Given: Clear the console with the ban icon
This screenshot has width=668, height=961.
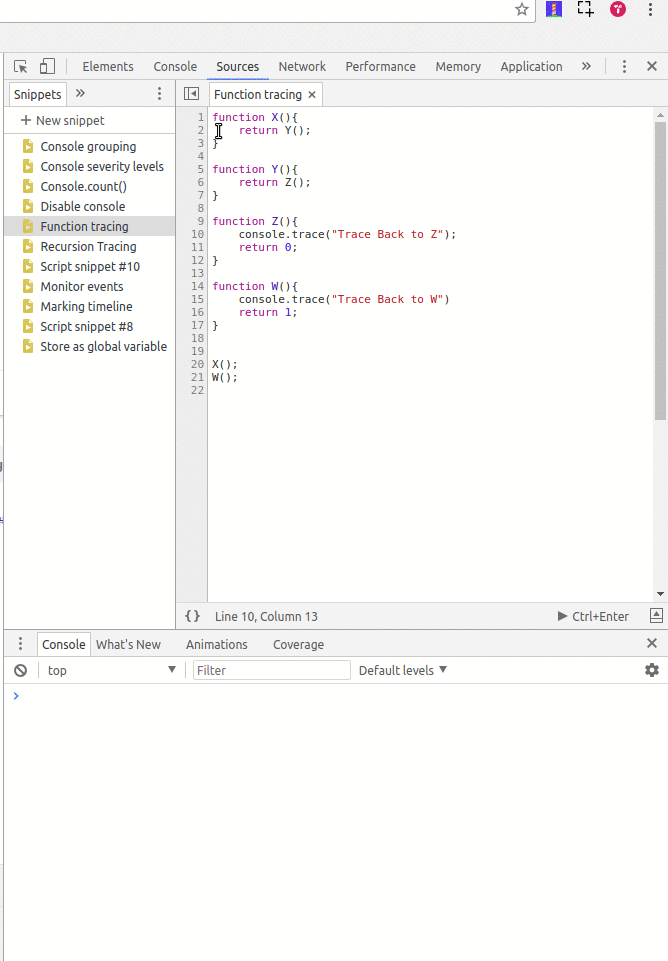Looking at the screenshot, I should click(x=20, y=670).
